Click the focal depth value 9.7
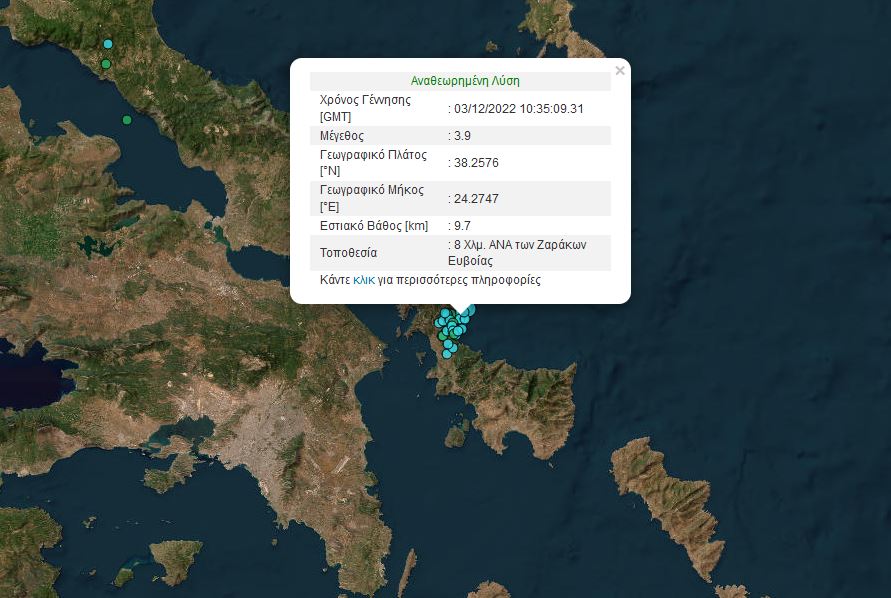The image size is (891, 598). [x=462, y=226]
